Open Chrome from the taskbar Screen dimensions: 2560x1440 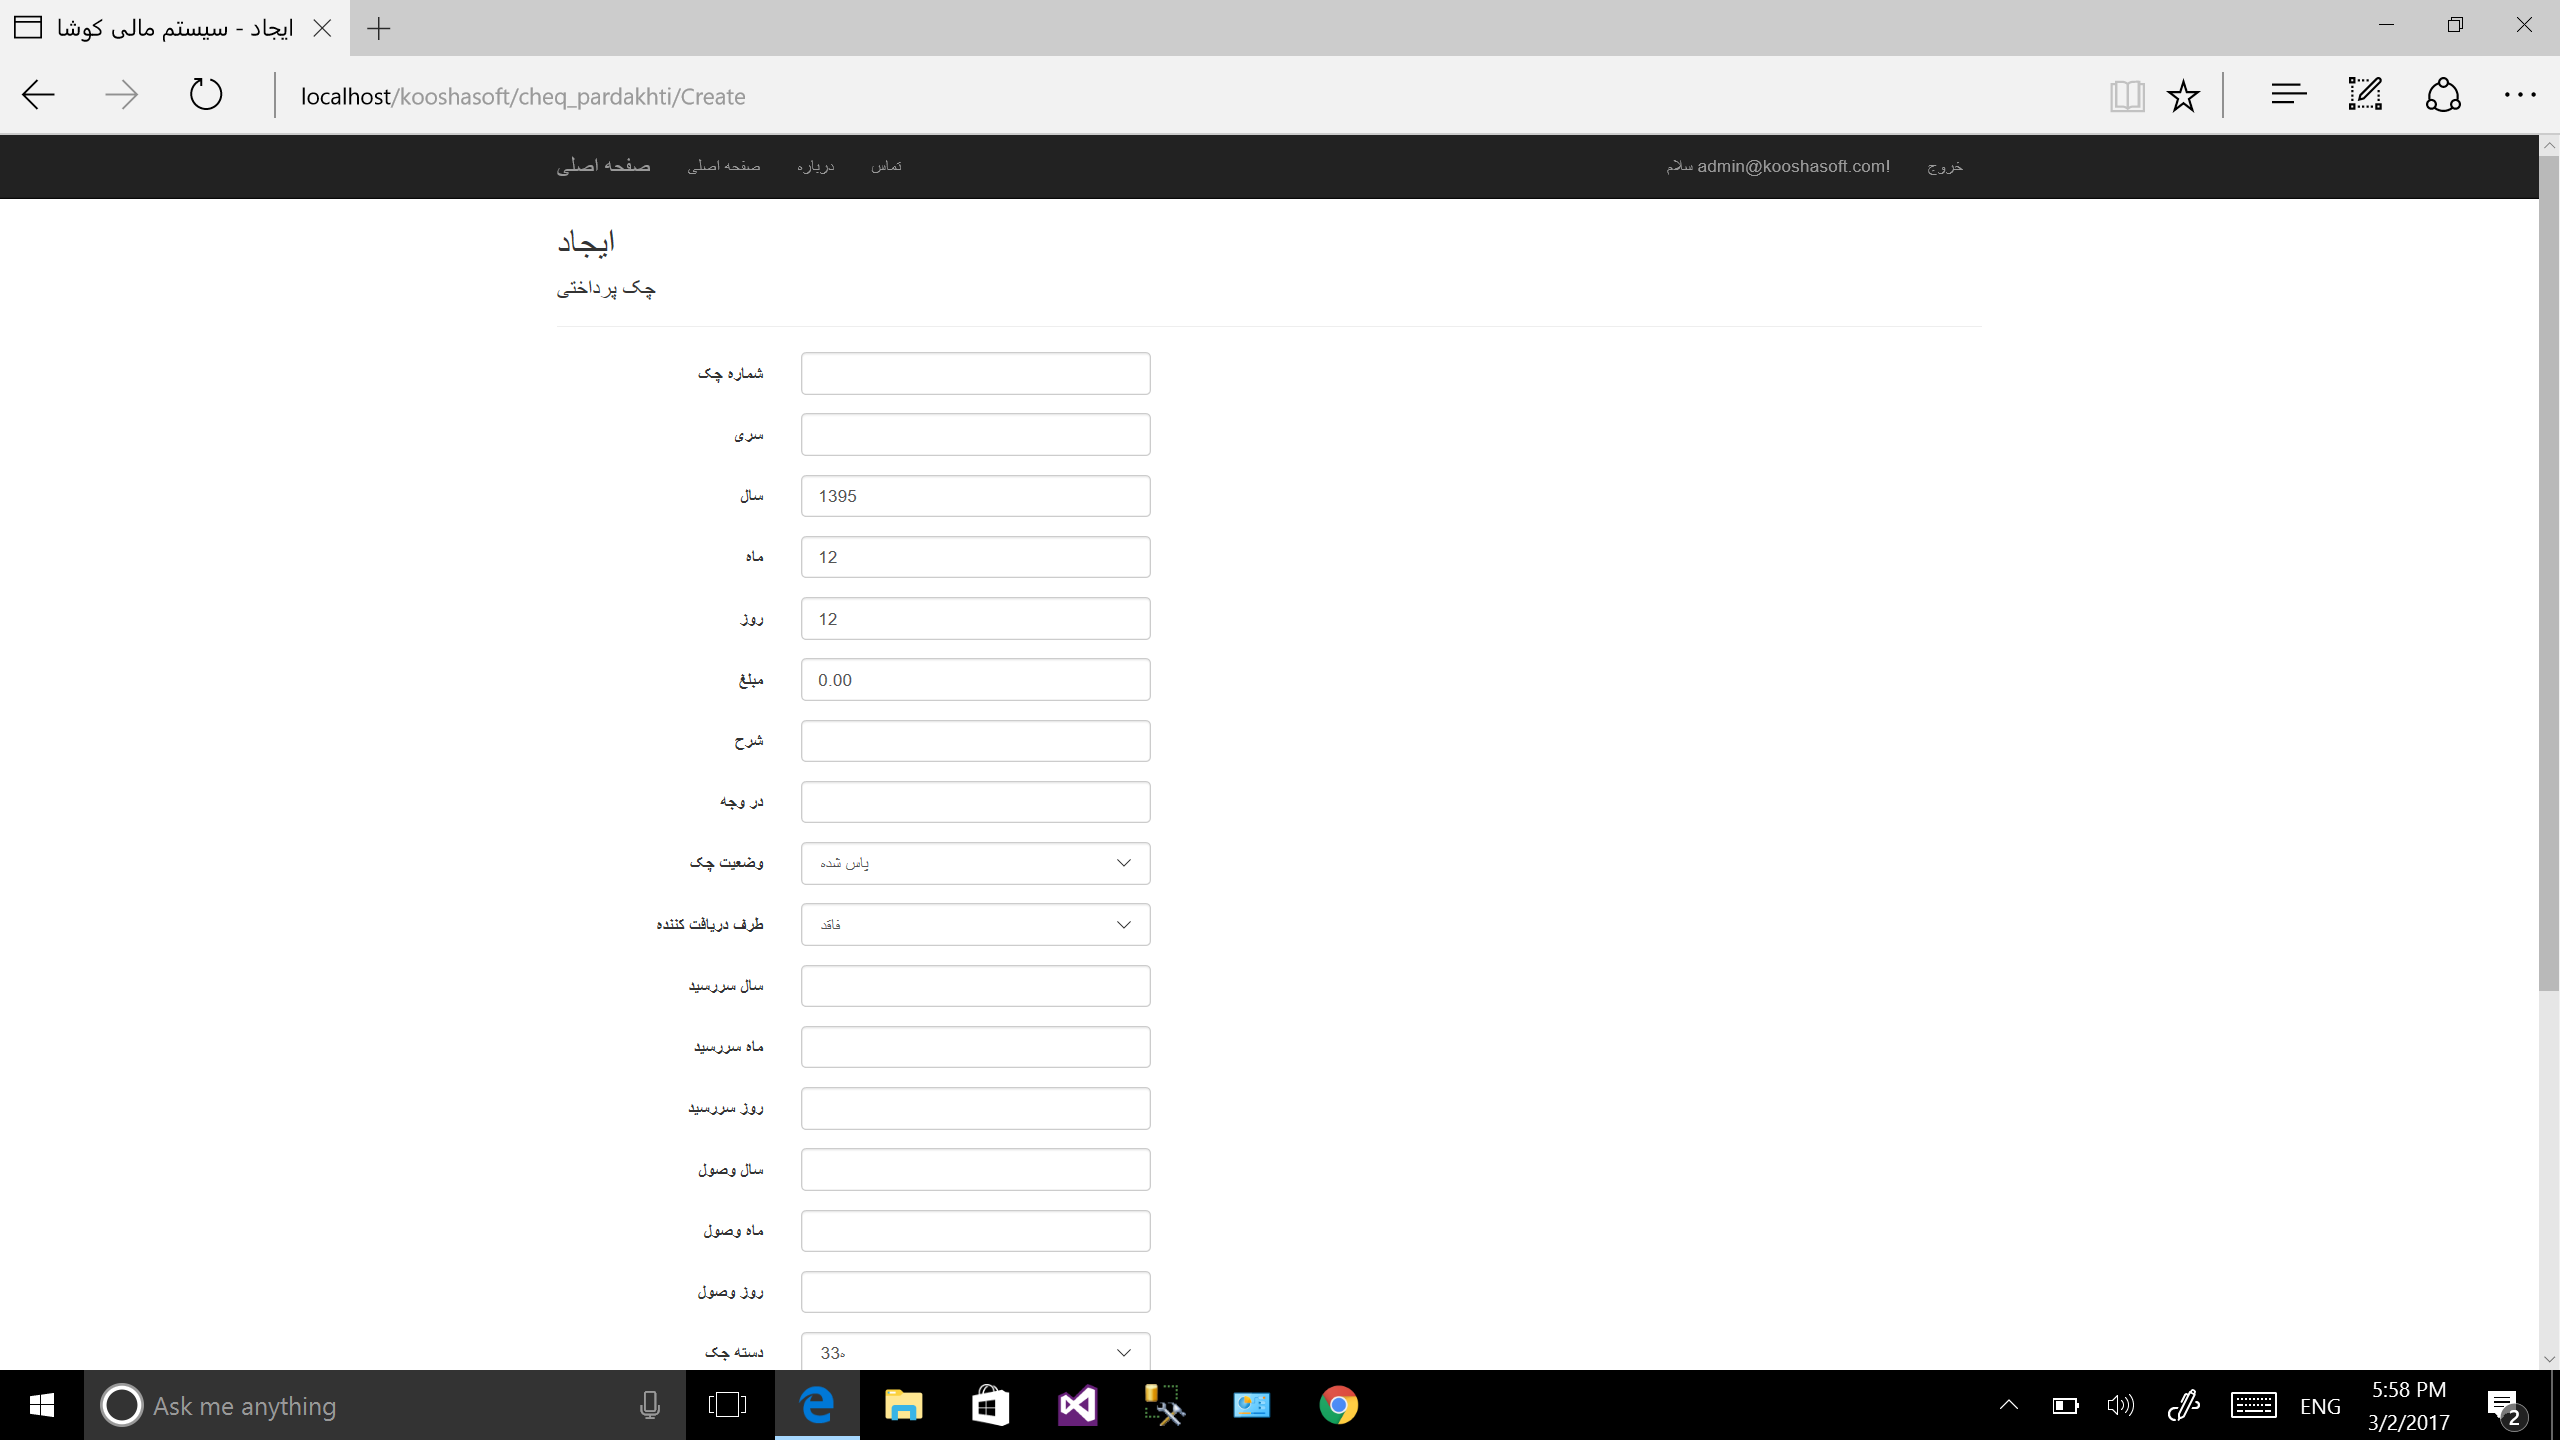point(1338,1405)
